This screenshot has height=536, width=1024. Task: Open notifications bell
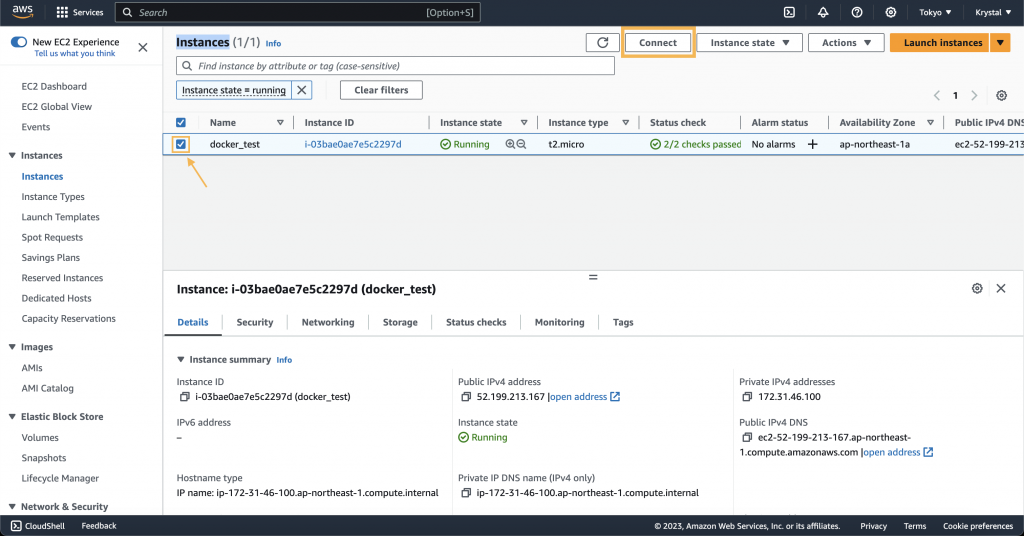click(x=823, y=12)
